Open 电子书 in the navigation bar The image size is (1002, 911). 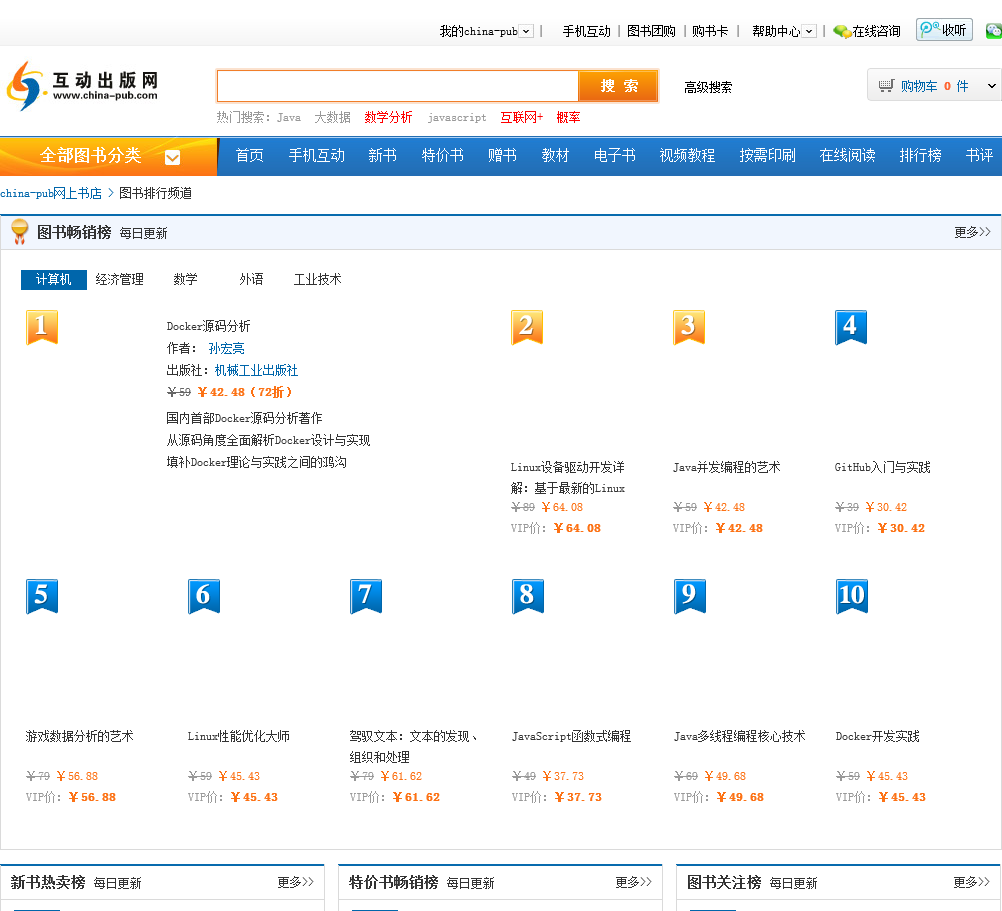click(x=614, y=155)
